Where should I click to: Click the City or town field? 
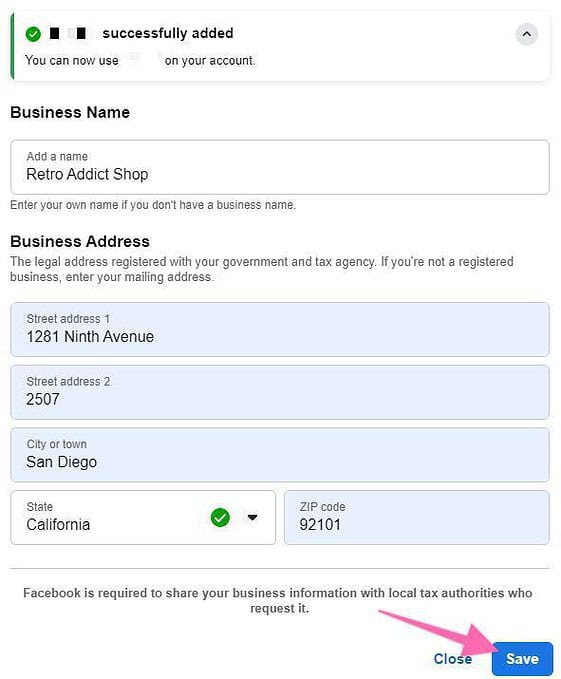pyautogui.click(x=280, y=455)
